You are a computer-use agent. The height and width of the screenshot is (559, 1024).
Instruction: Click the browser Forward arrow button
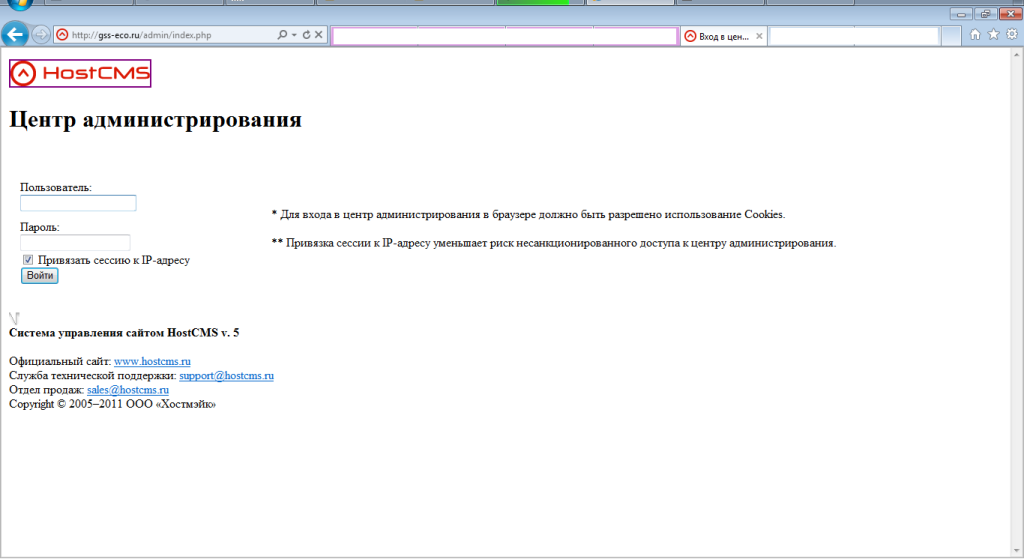coord(41,35)
